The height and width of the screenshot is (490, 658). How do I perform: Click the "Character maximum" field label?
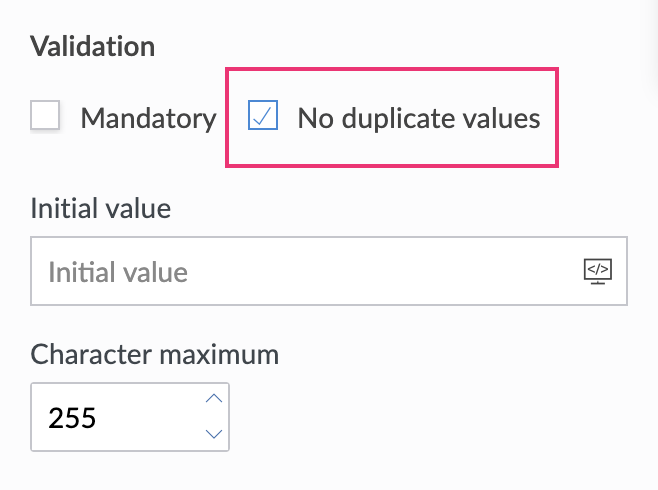tap(155, 354)
